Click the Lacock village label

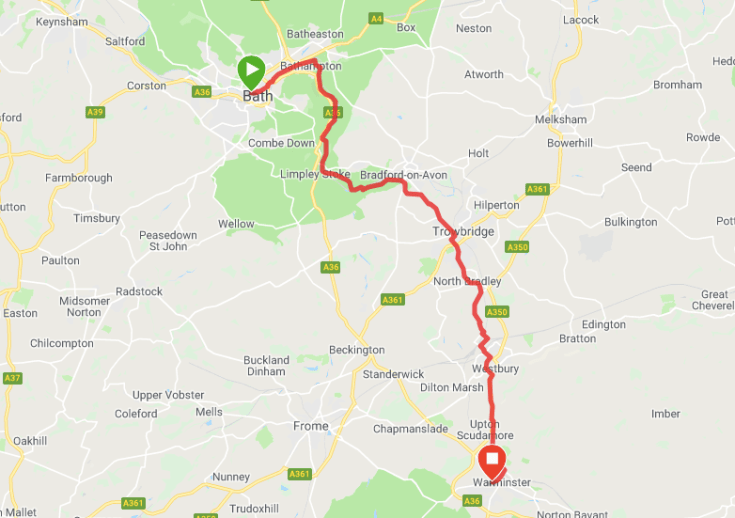[x=581, y=20]
